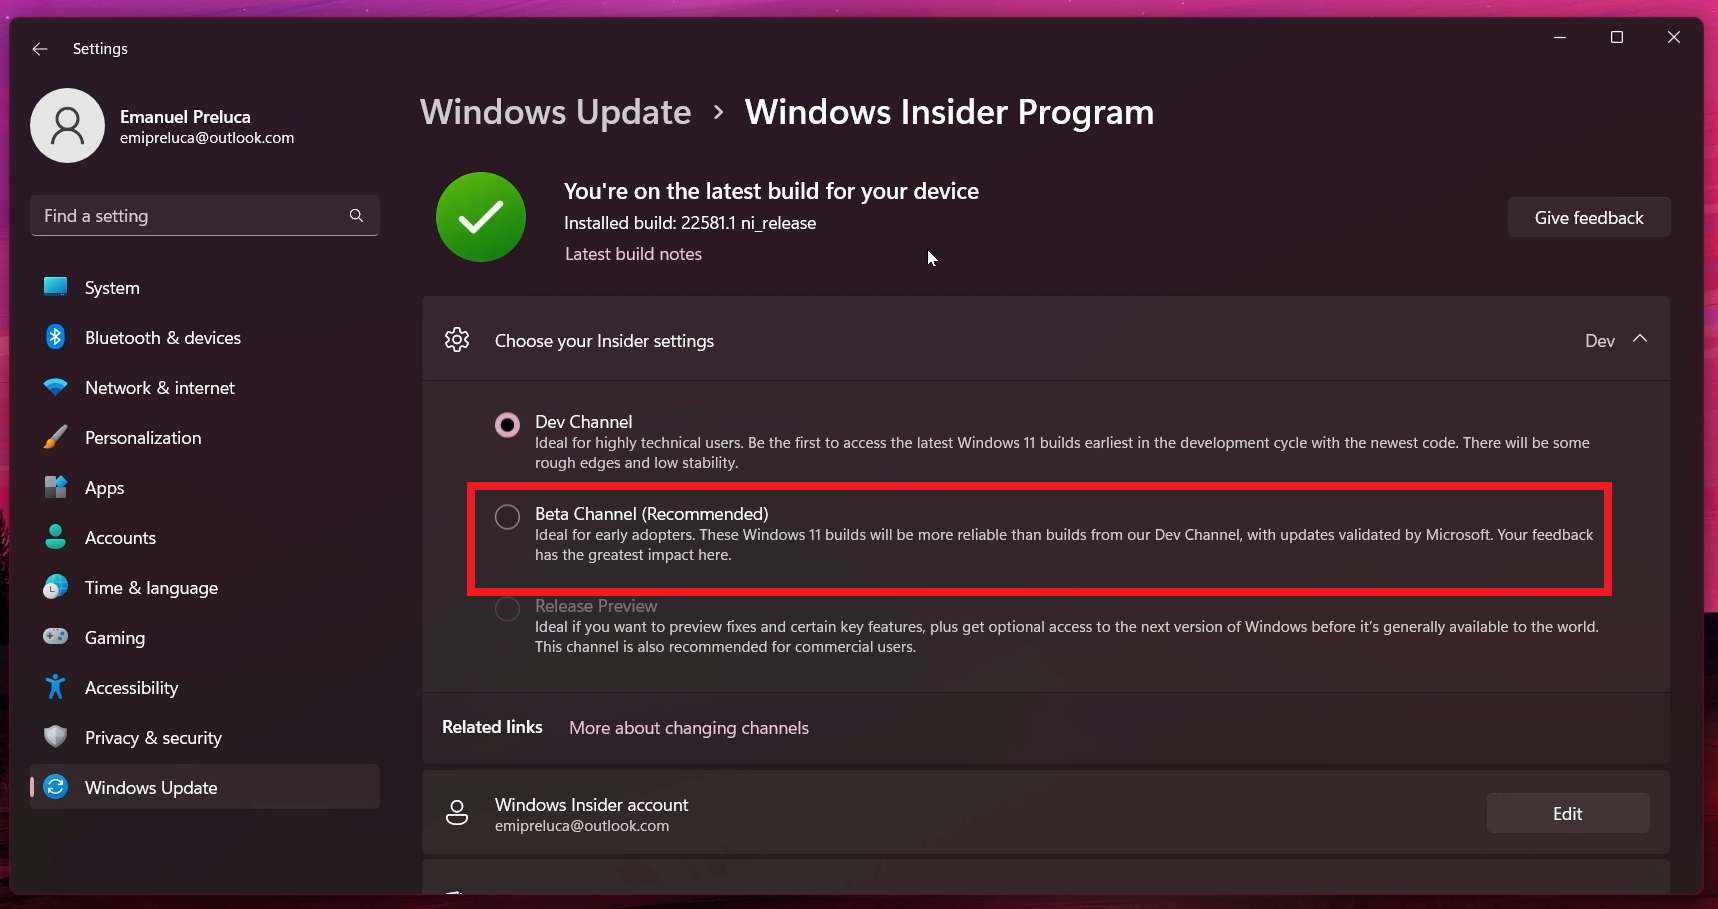
Task: Open the Latest build notes link
Action: tap(634, 254)
